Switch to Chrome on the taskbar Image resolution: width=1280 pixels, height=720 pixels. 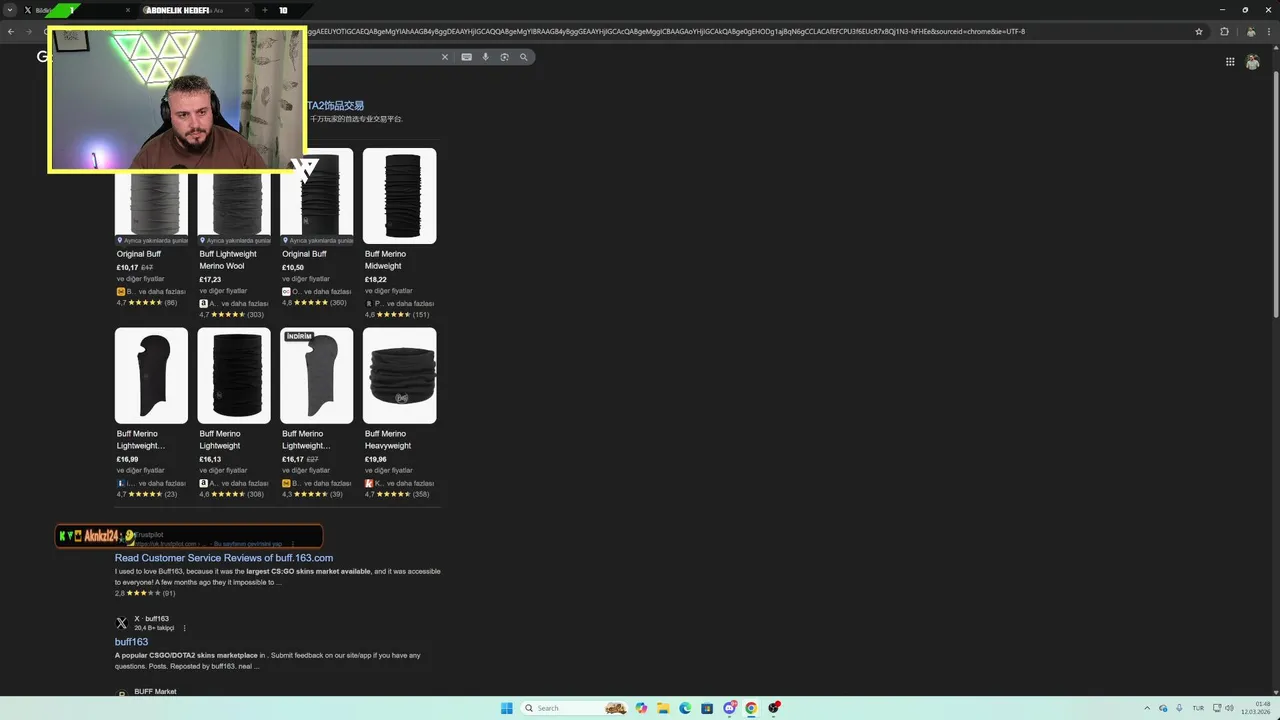751,708
